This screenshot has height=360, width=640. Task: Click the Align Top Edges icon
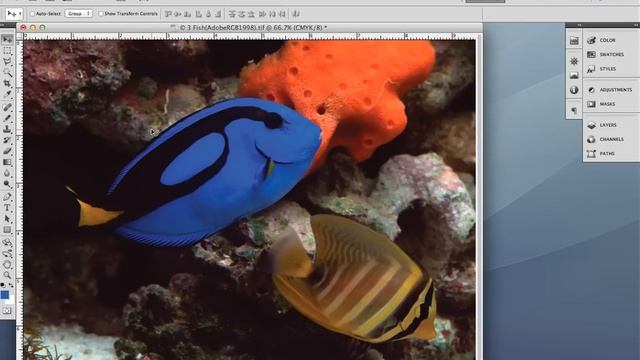pos(168,14)
